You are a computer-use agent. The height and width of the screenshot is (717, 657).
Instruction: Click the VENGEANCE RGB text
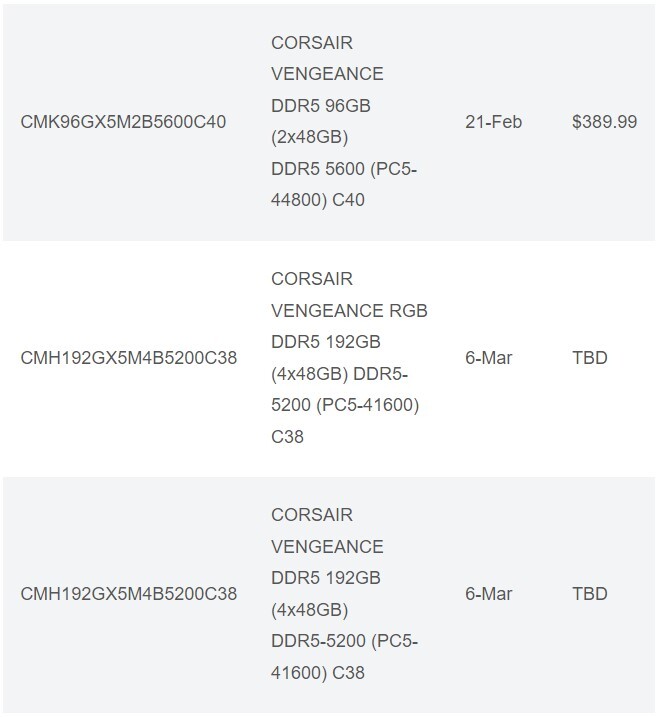point(349,311)
